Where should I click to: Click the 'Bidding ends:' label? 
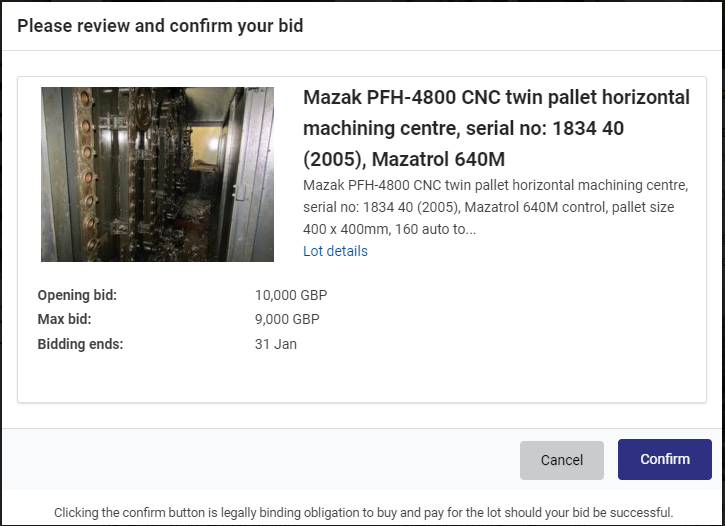80,344
